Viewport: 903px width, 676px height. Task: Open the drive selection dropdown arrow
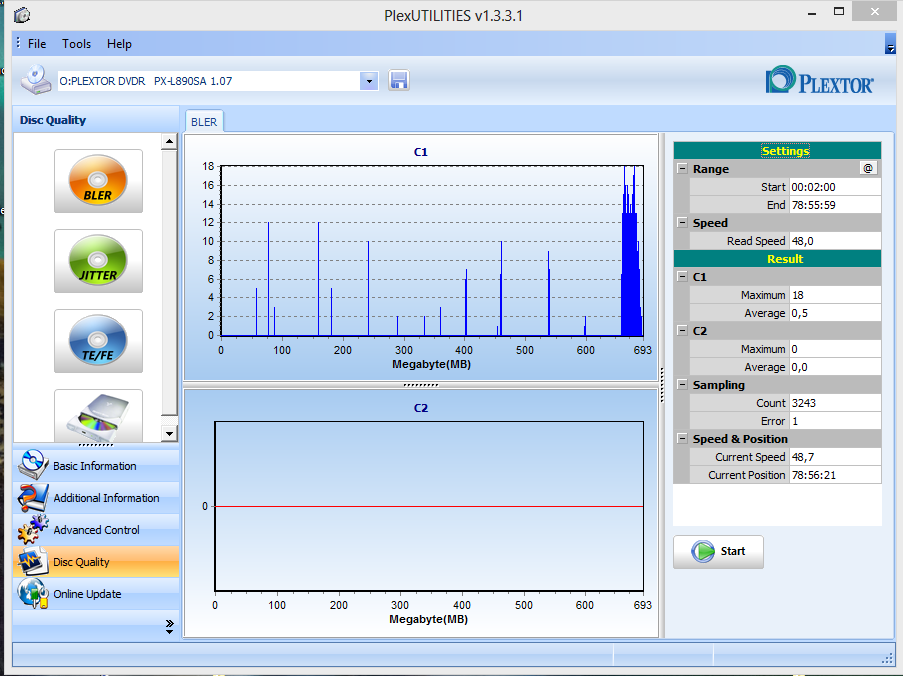369,81
